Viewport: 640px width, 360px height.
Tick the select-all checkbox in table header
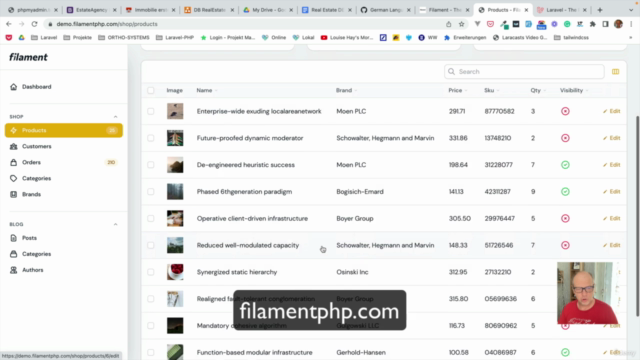tap(151, 90)
